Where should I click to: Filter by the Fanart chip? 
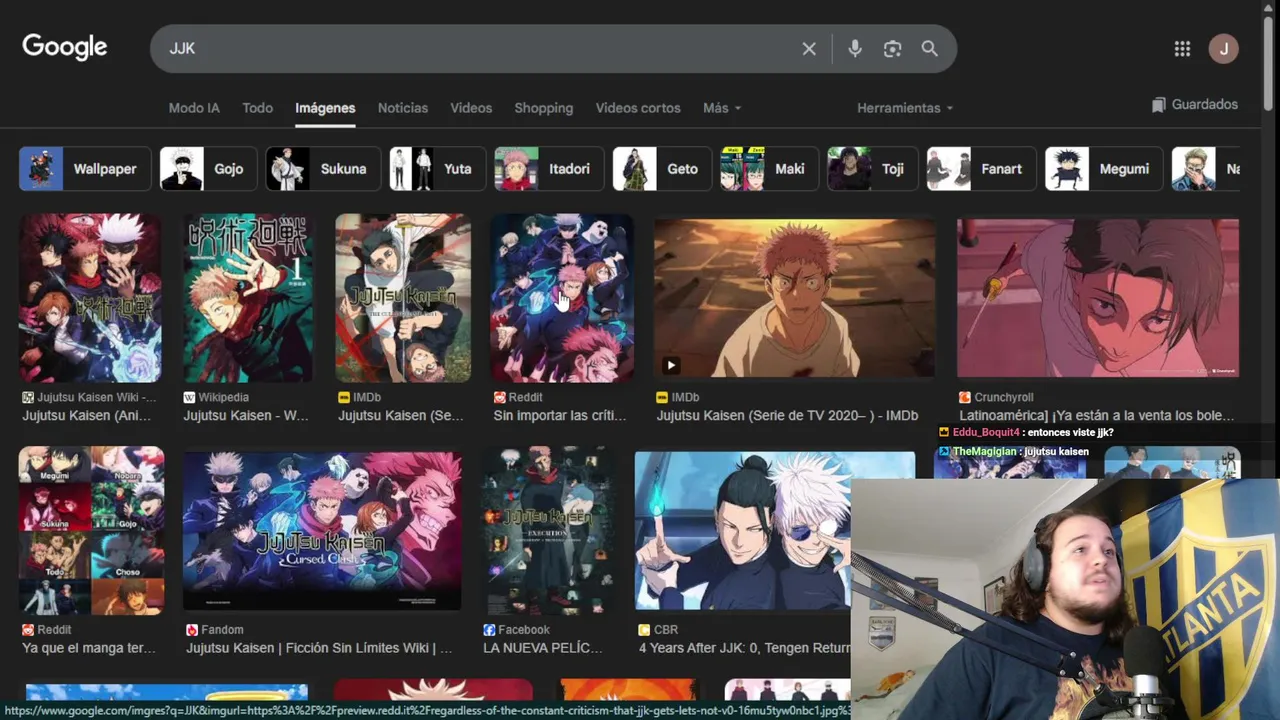coord(982,169)
